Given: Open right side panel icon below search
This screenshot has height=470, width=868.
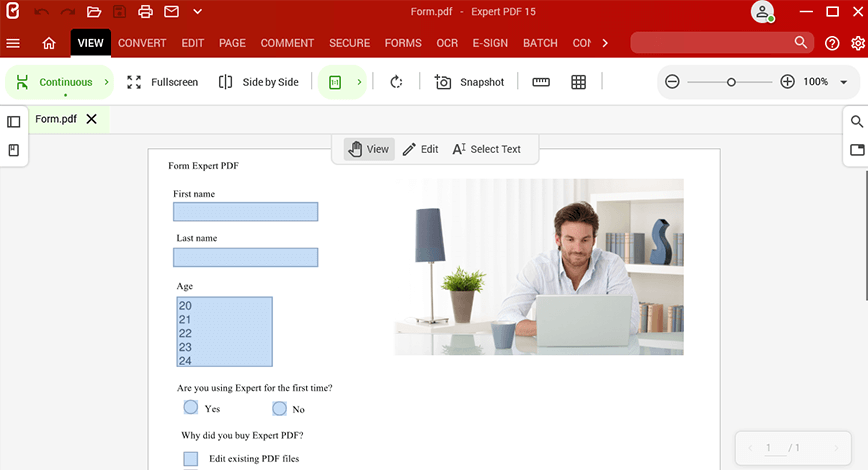Looking at the screenshot, I should (x=857, y=149).
